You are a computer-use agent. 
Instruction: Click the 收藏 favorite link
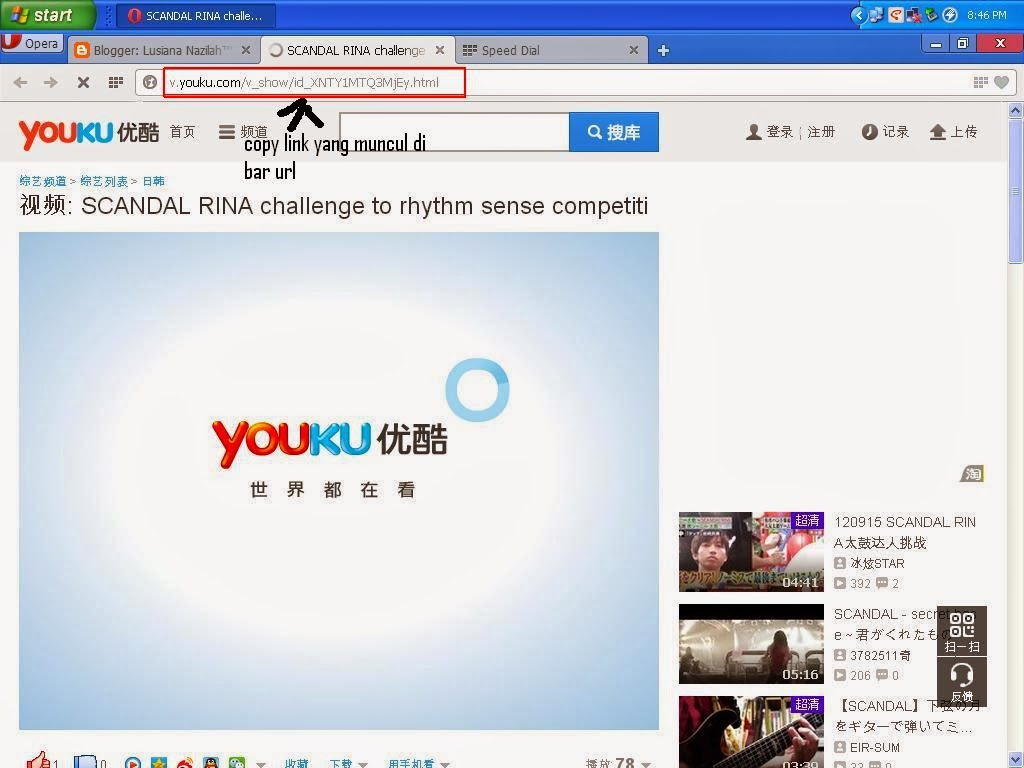[x=296, y=763]
